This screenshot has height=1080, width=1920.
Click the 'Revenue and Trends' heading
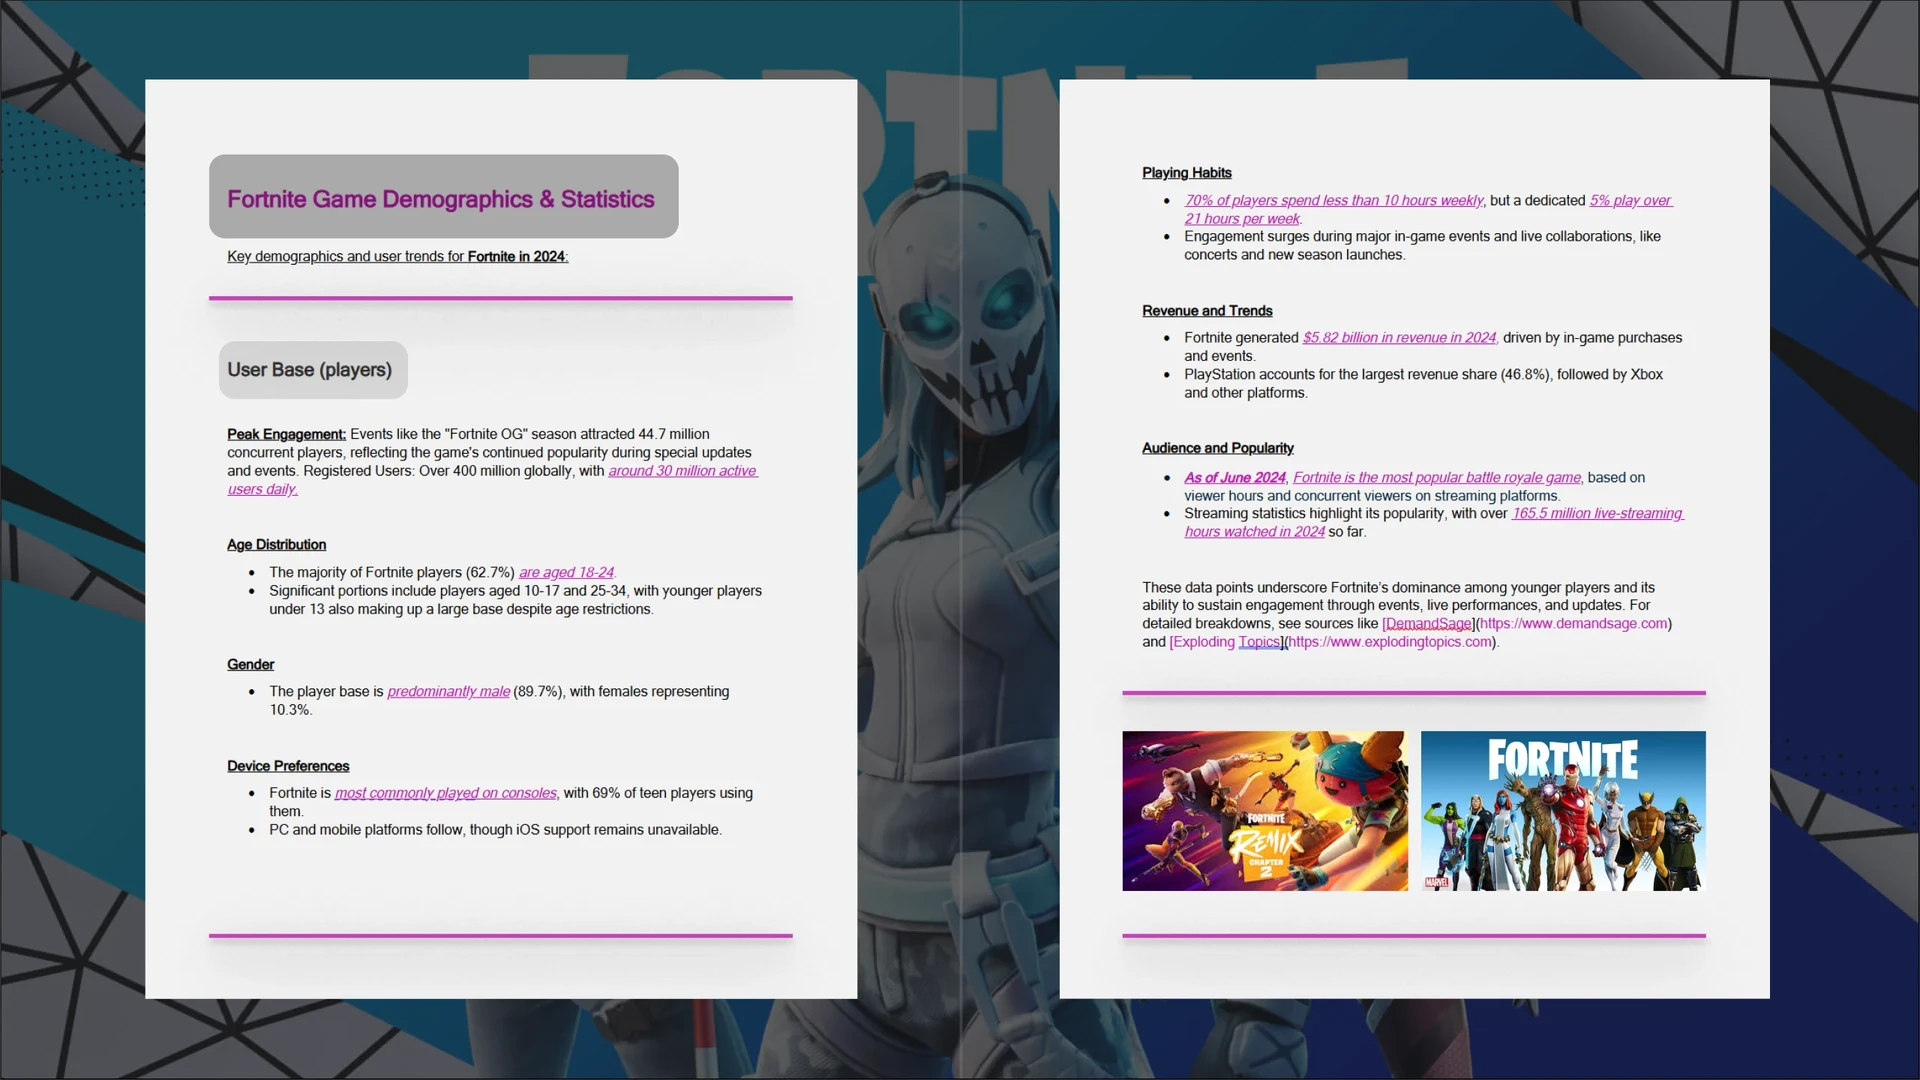[1207, 311]
